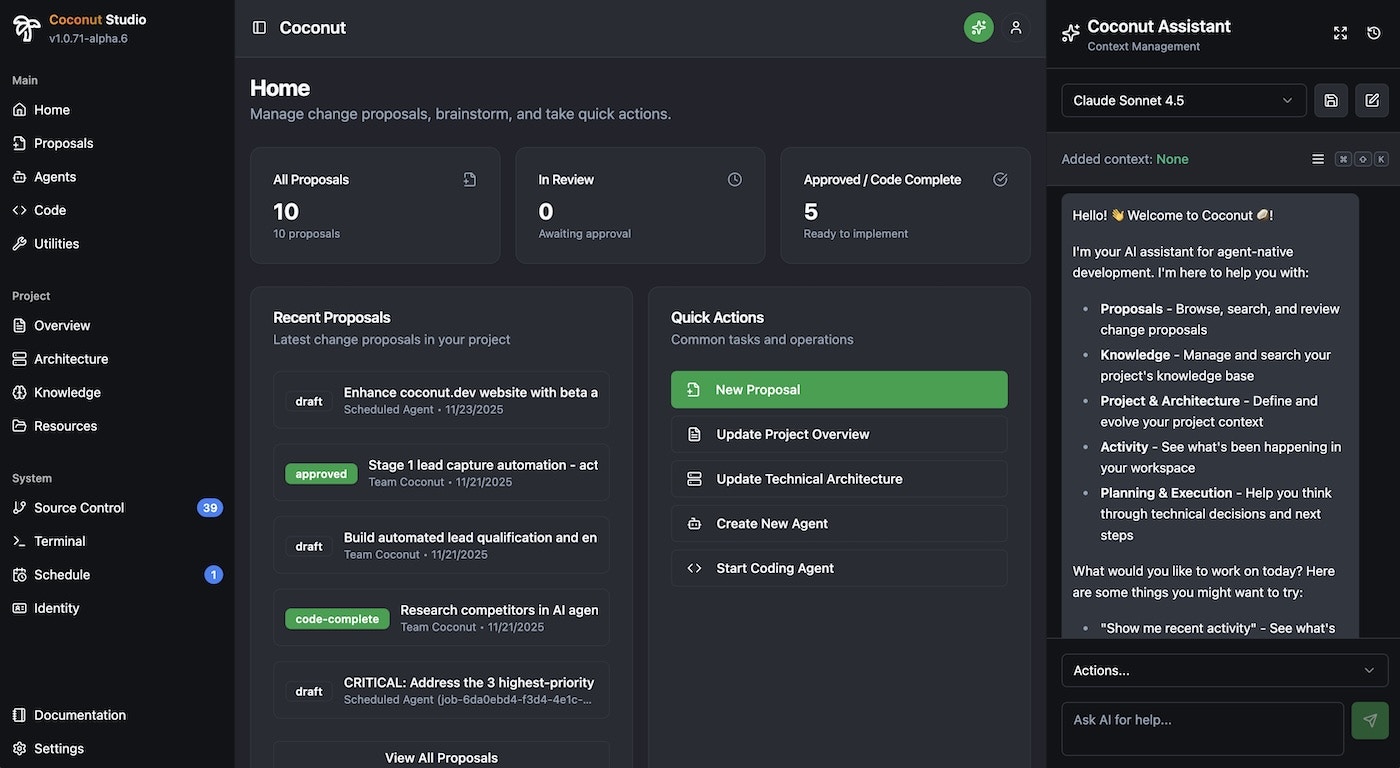Open the Claude Sonnet 4.5 model dropdown
This screenshot has width=1400, height=768.
1184,100
